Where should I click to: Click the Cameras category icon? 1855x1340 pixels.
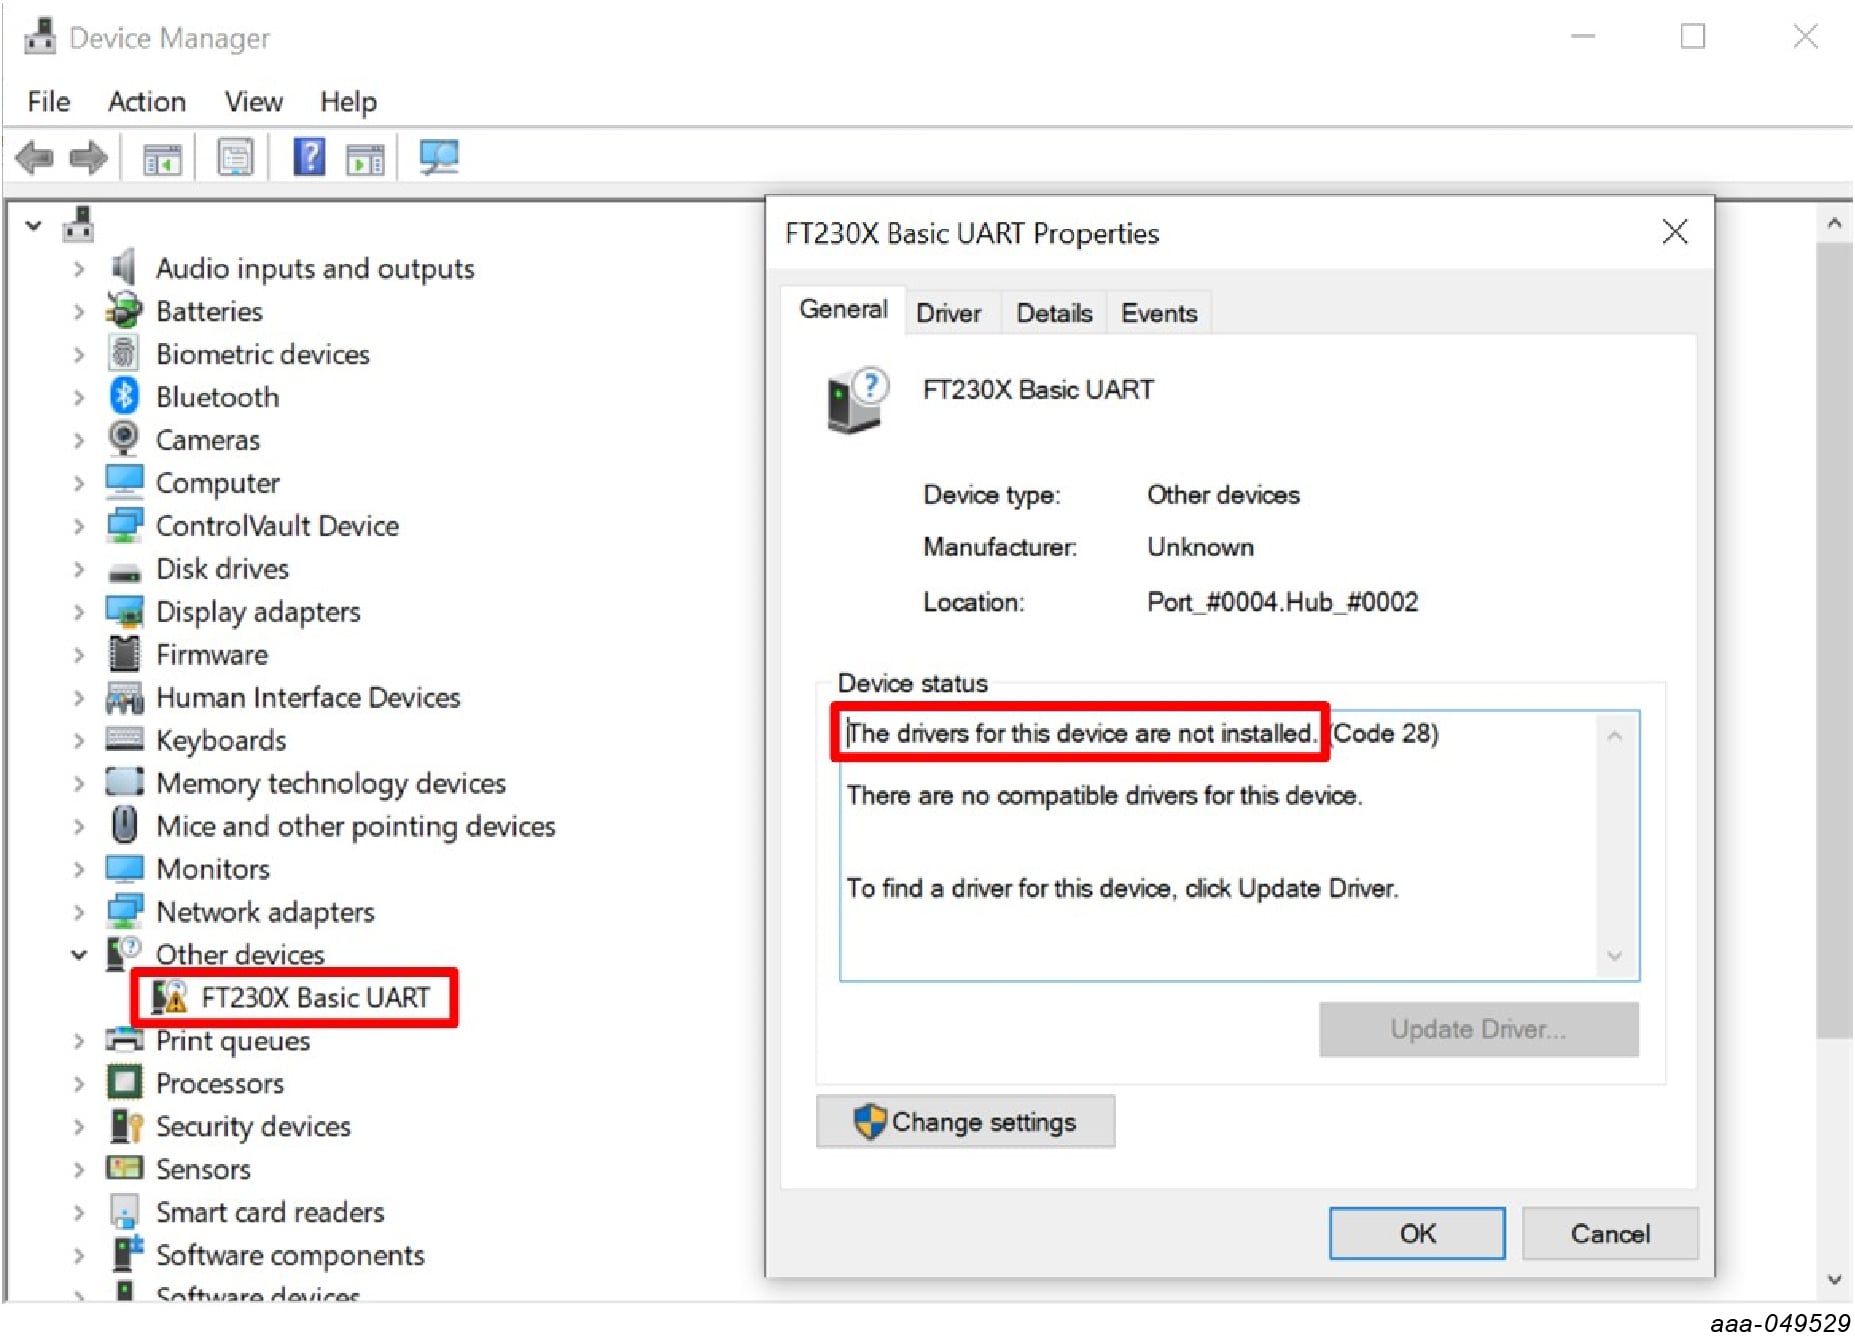coord(124,440)
